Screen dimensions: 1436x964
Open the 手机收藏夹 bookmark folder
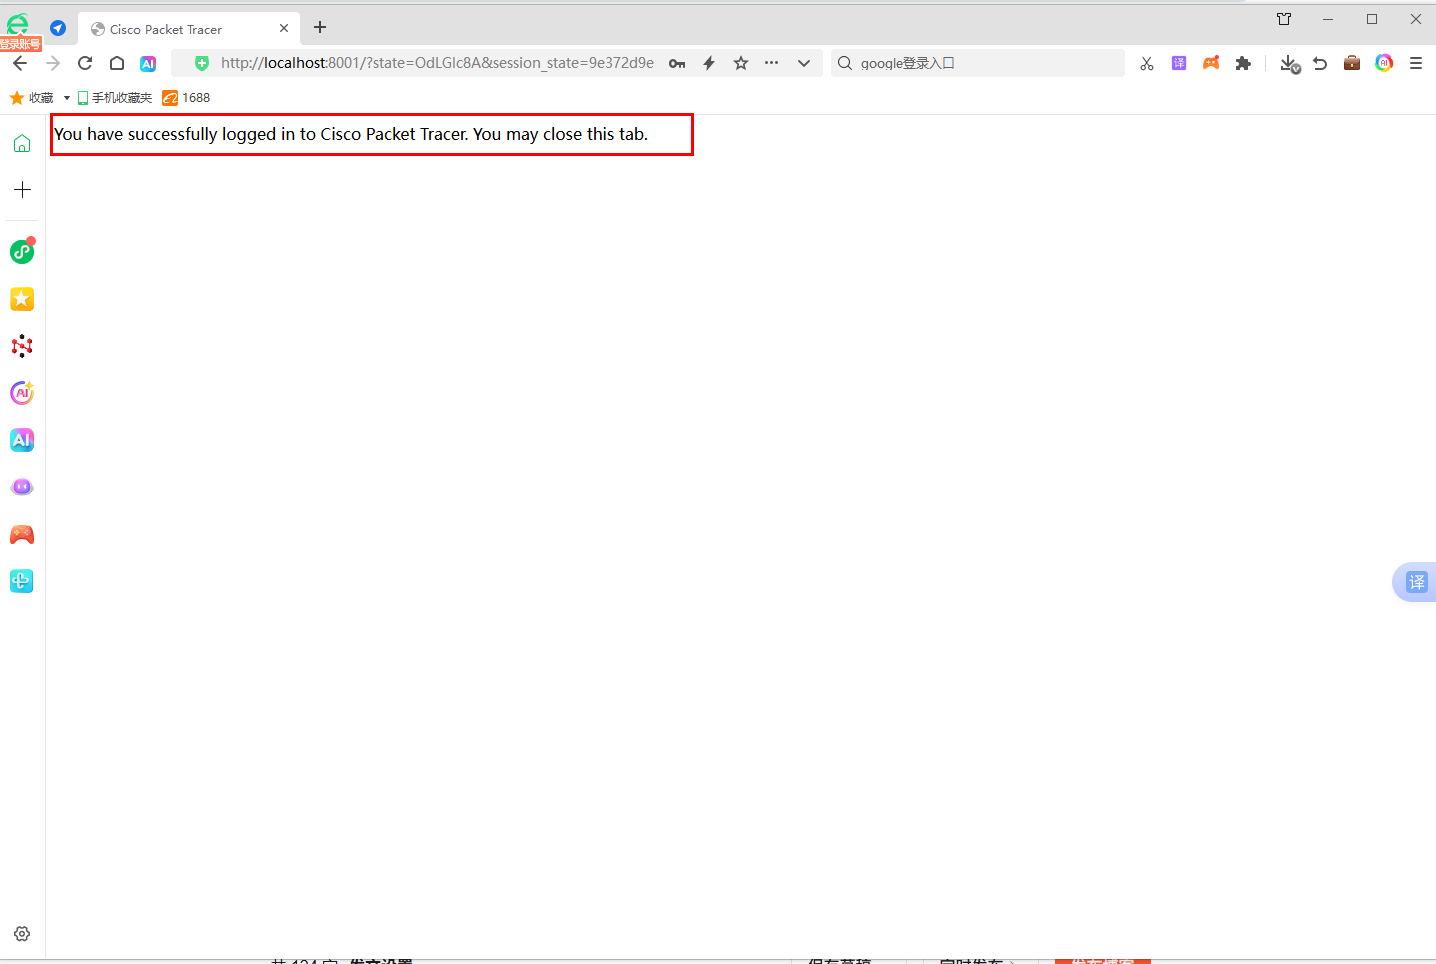tap(115, 98)
